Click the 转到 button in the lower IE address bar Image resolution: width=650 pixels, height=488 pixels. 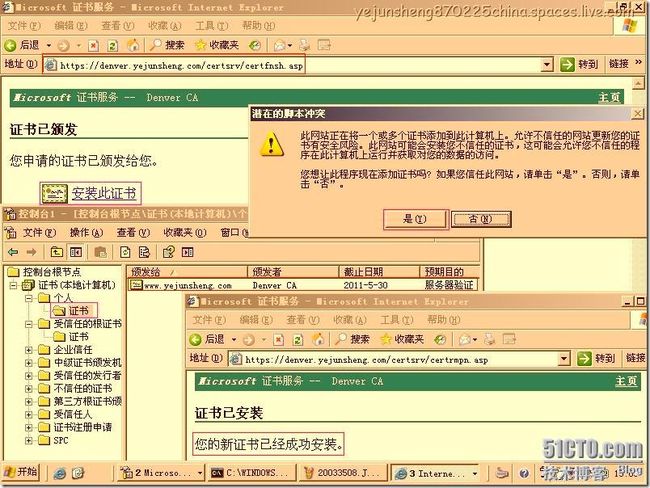[x=596, y=358]
